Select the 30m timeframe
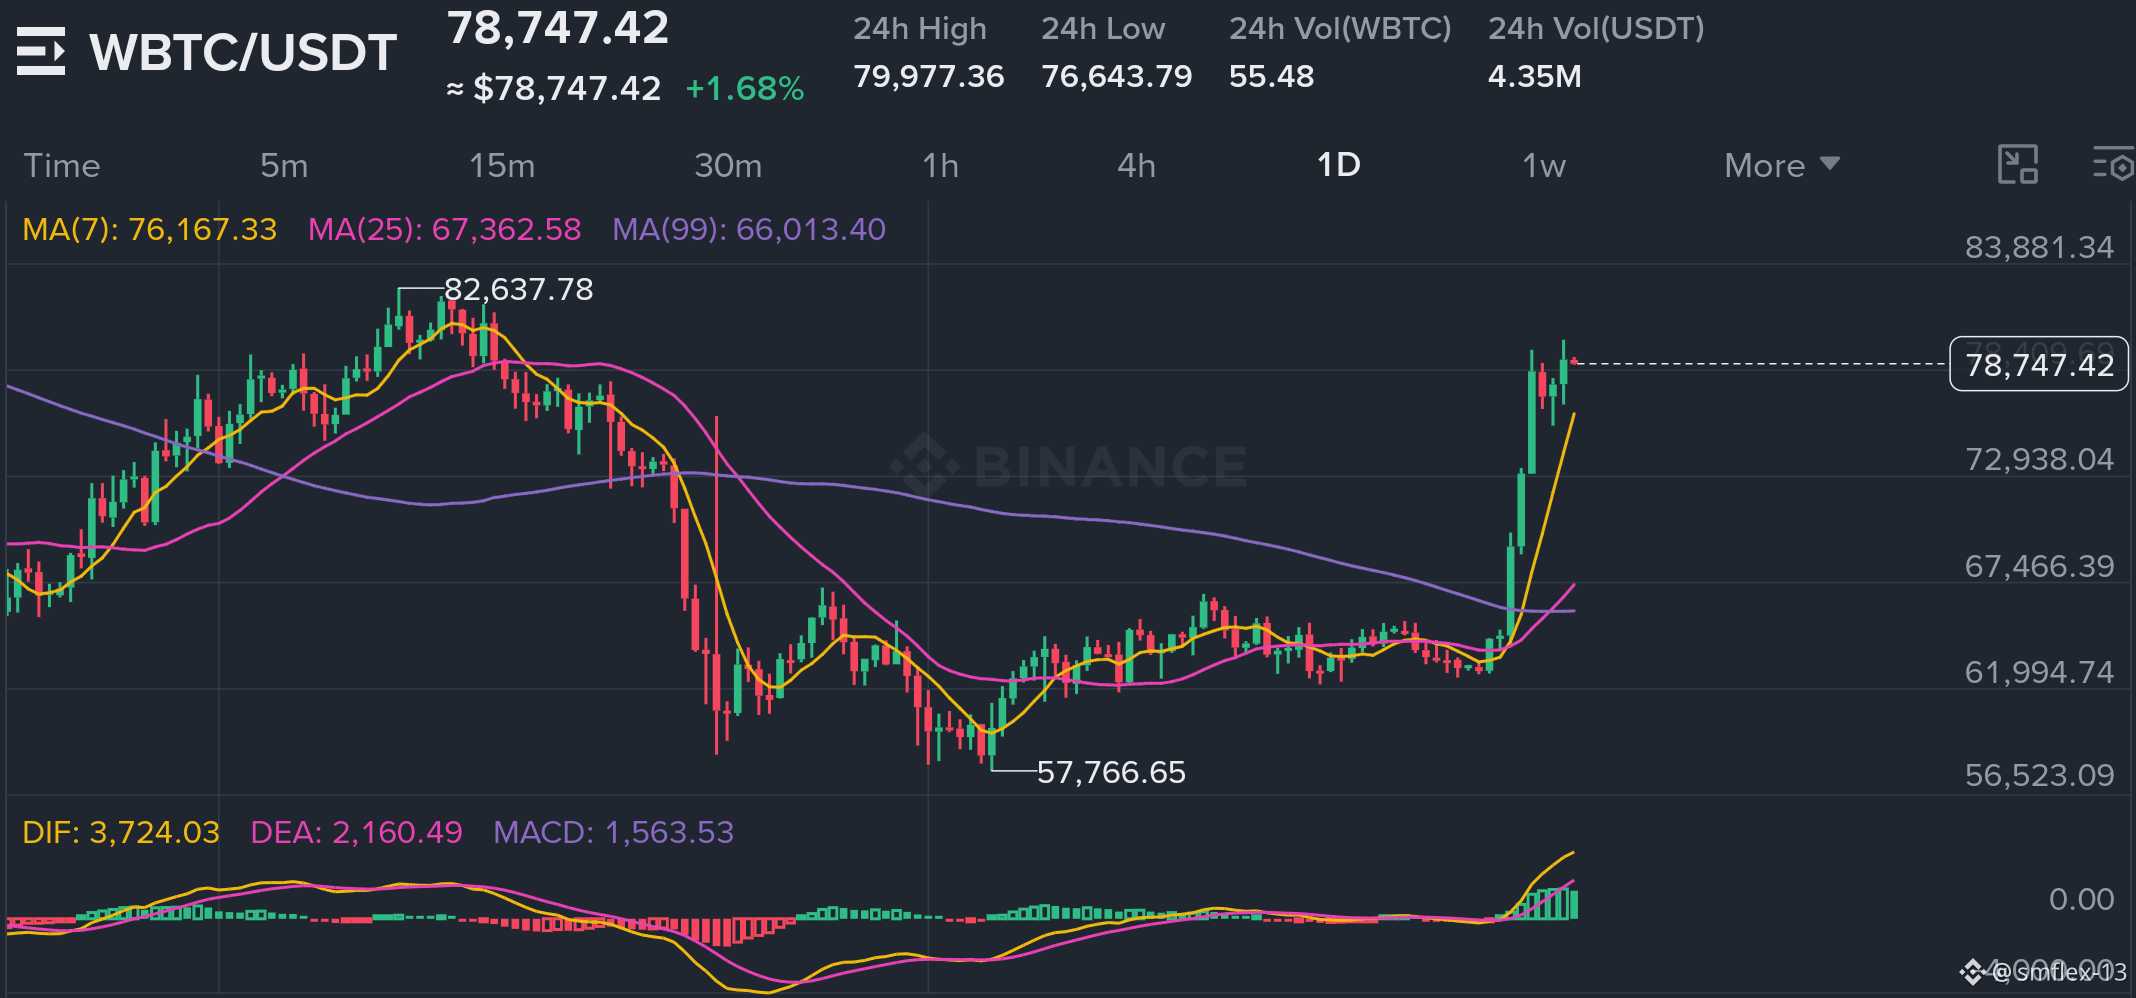2136x998 pixels. pos(728,165)
